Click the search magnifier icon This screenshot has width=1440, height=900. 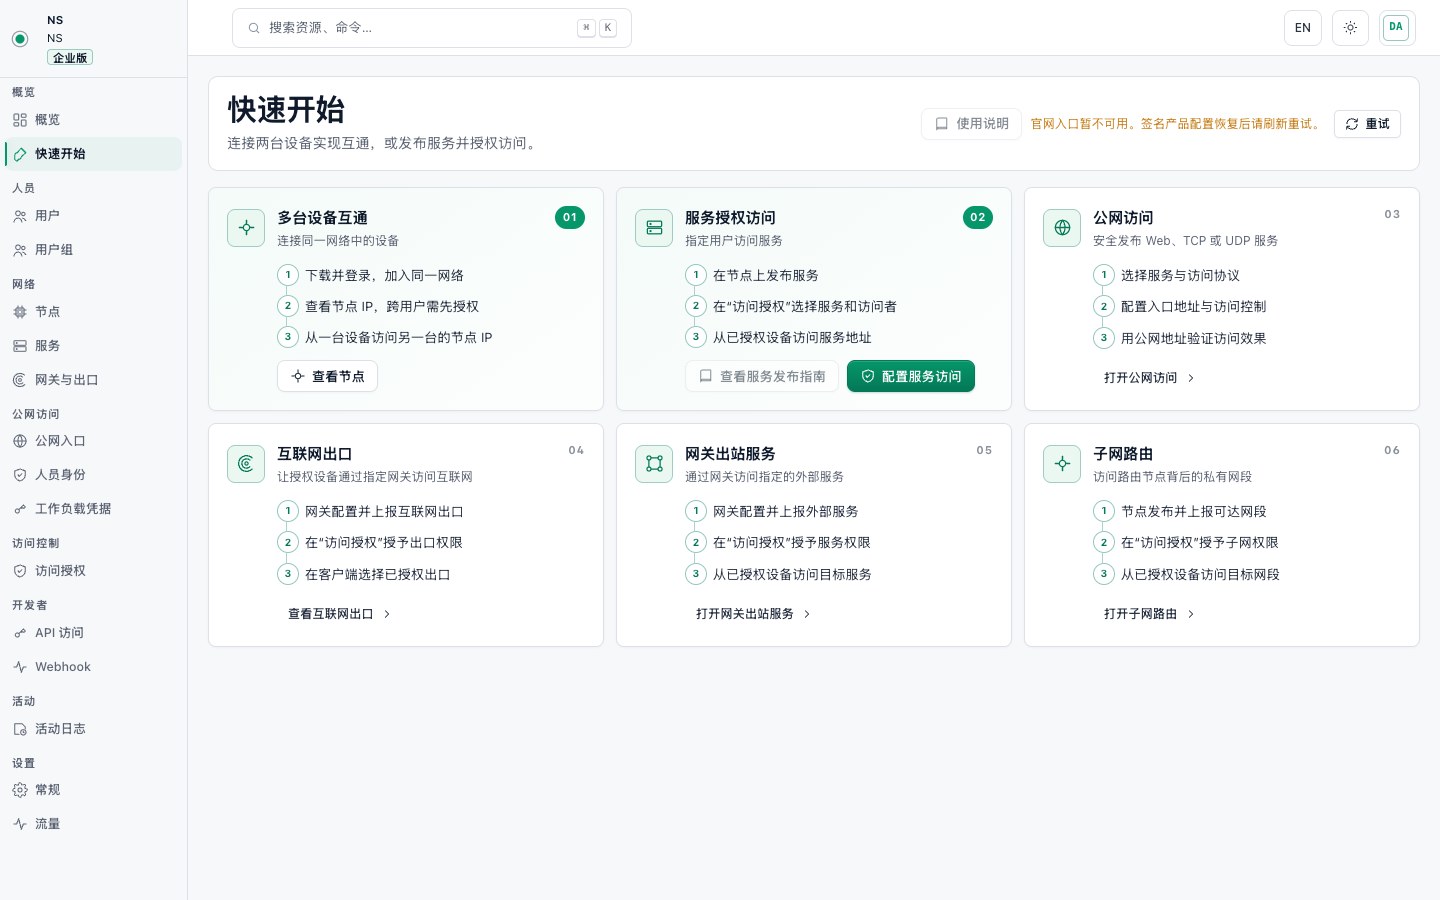click(x=254, y=28)
